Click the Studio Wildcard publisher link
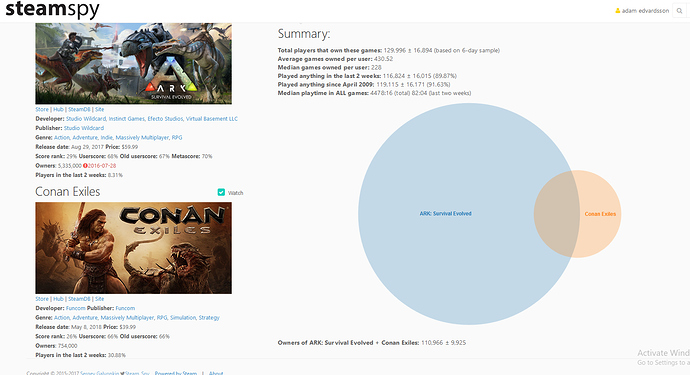Image resolution: width=690 pixels, height=375 pixels. pos(84,128)
